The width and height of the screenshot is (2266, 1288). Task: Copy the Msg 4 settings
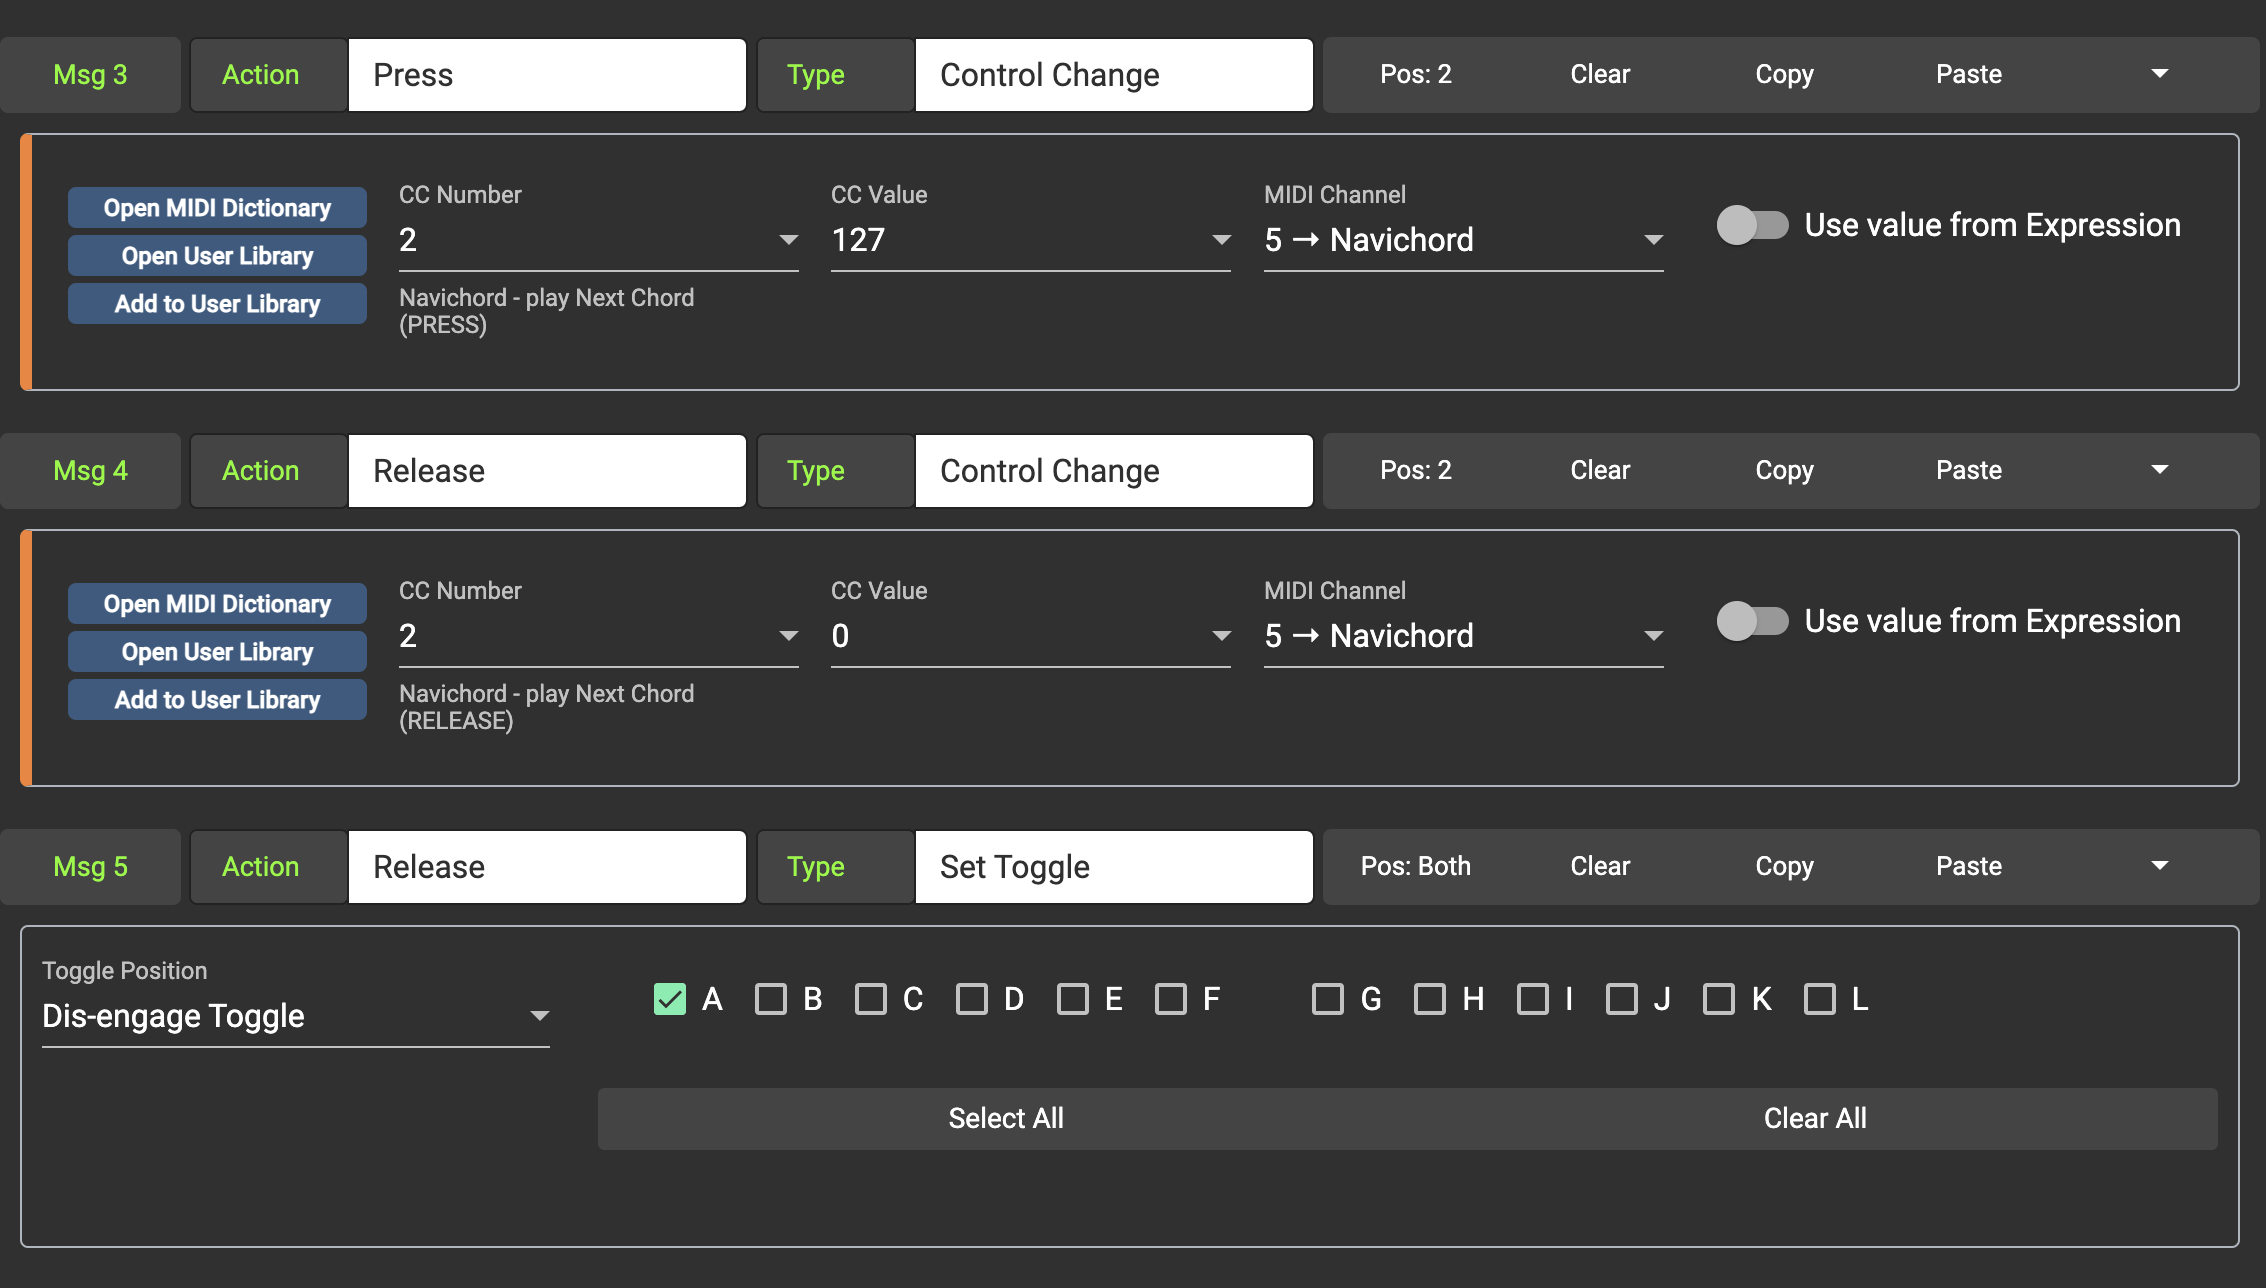1784,470
